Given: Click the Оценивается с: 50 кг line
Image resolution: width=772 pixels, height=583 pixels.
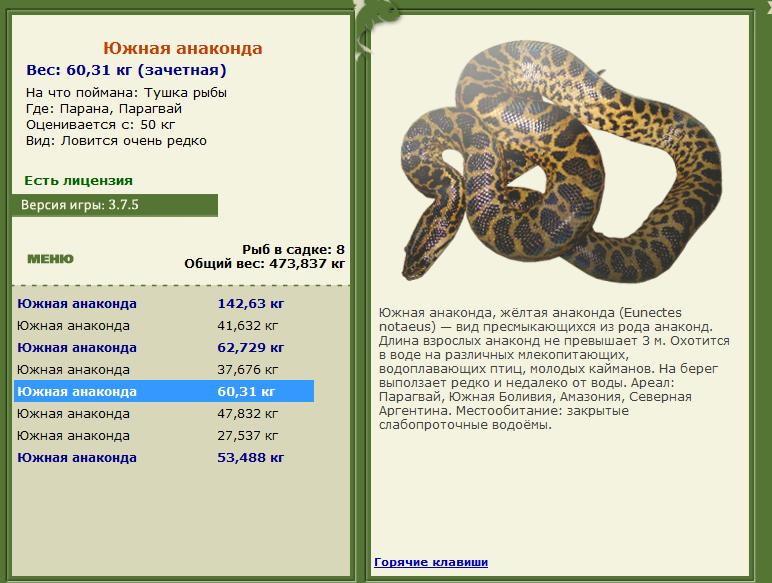Looking at the screenshot, I should click(100, 125).
